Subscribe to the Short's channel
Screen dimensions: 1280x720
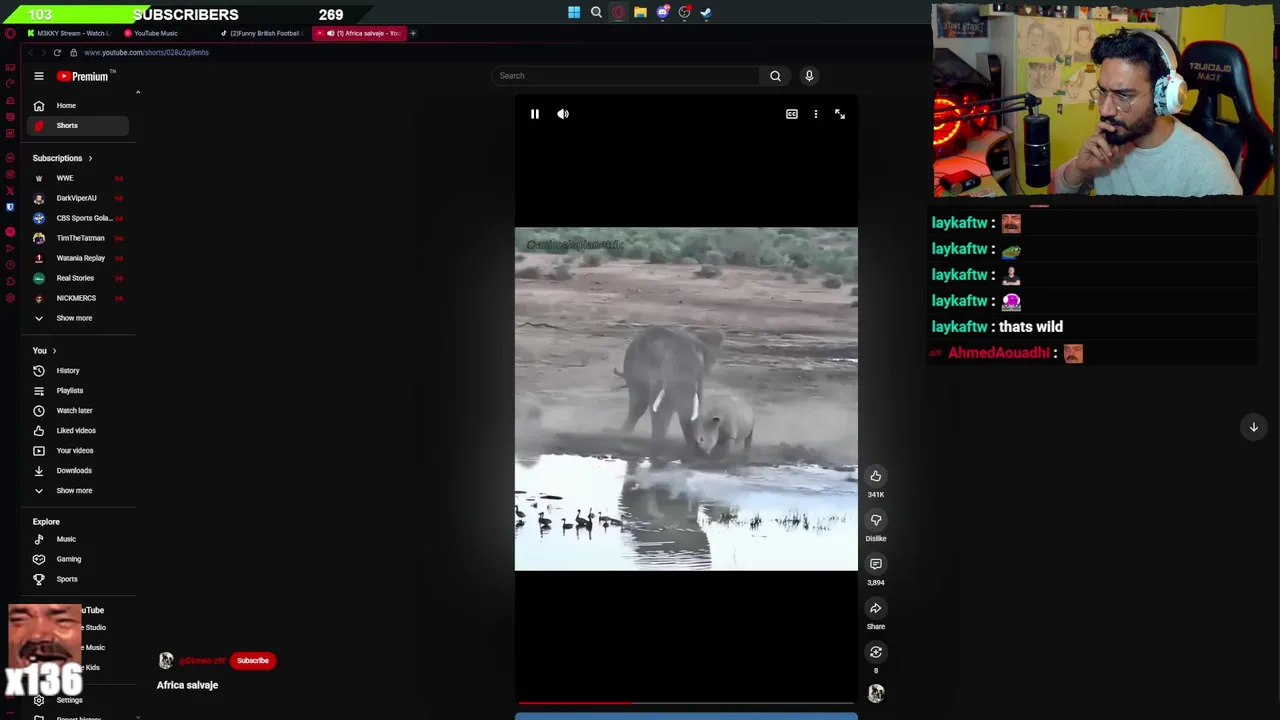[253, 660]
